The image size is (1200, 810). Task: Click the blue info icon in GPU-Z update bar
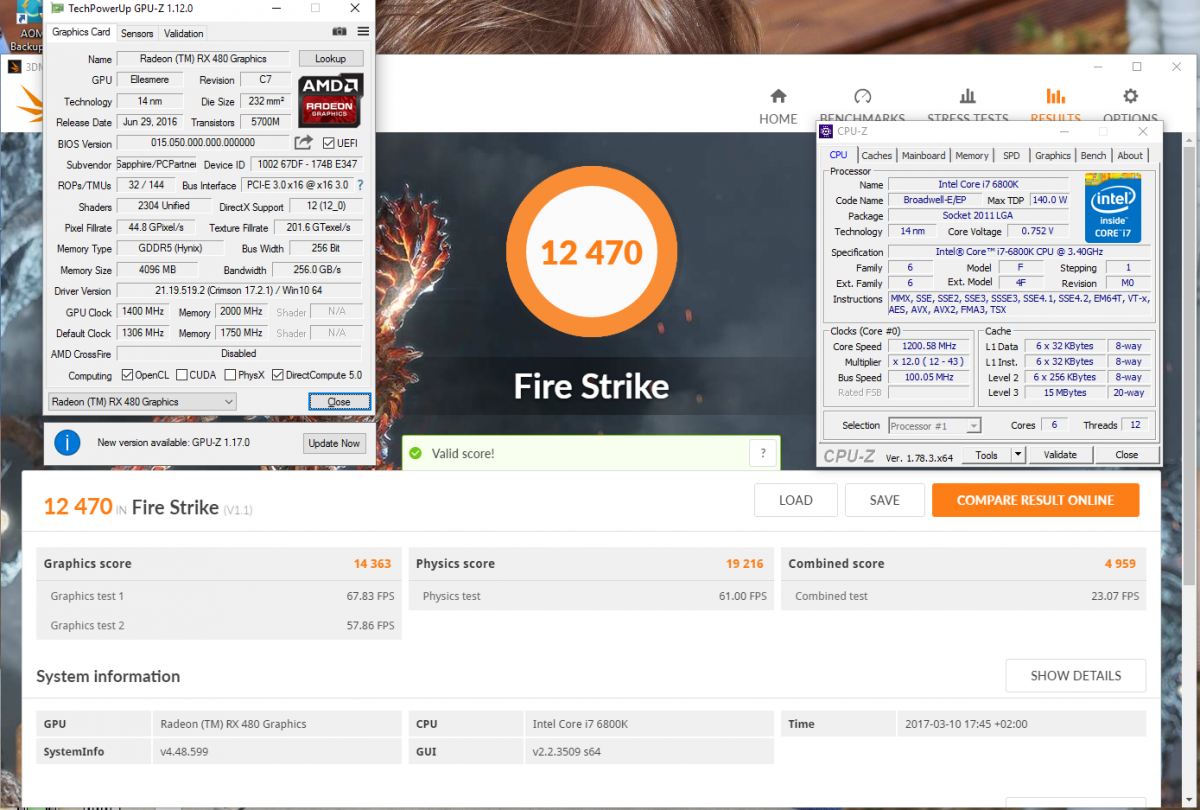tap(67, 442)
